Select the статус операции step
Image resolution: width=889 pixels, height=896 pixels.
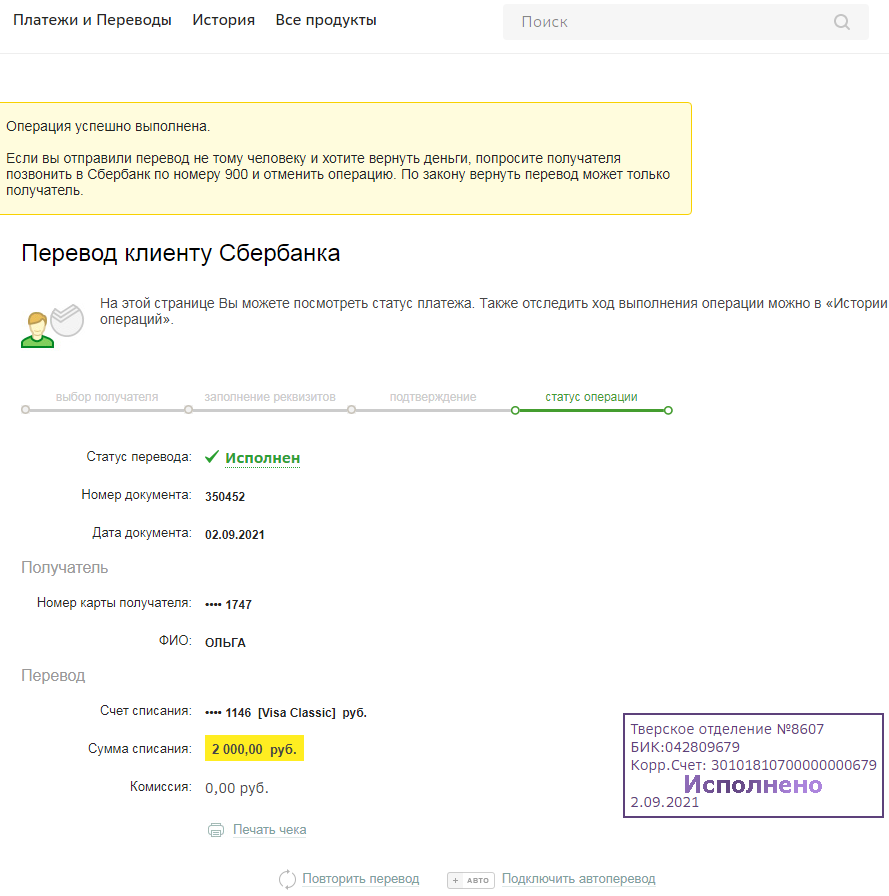tap(591, 397)
